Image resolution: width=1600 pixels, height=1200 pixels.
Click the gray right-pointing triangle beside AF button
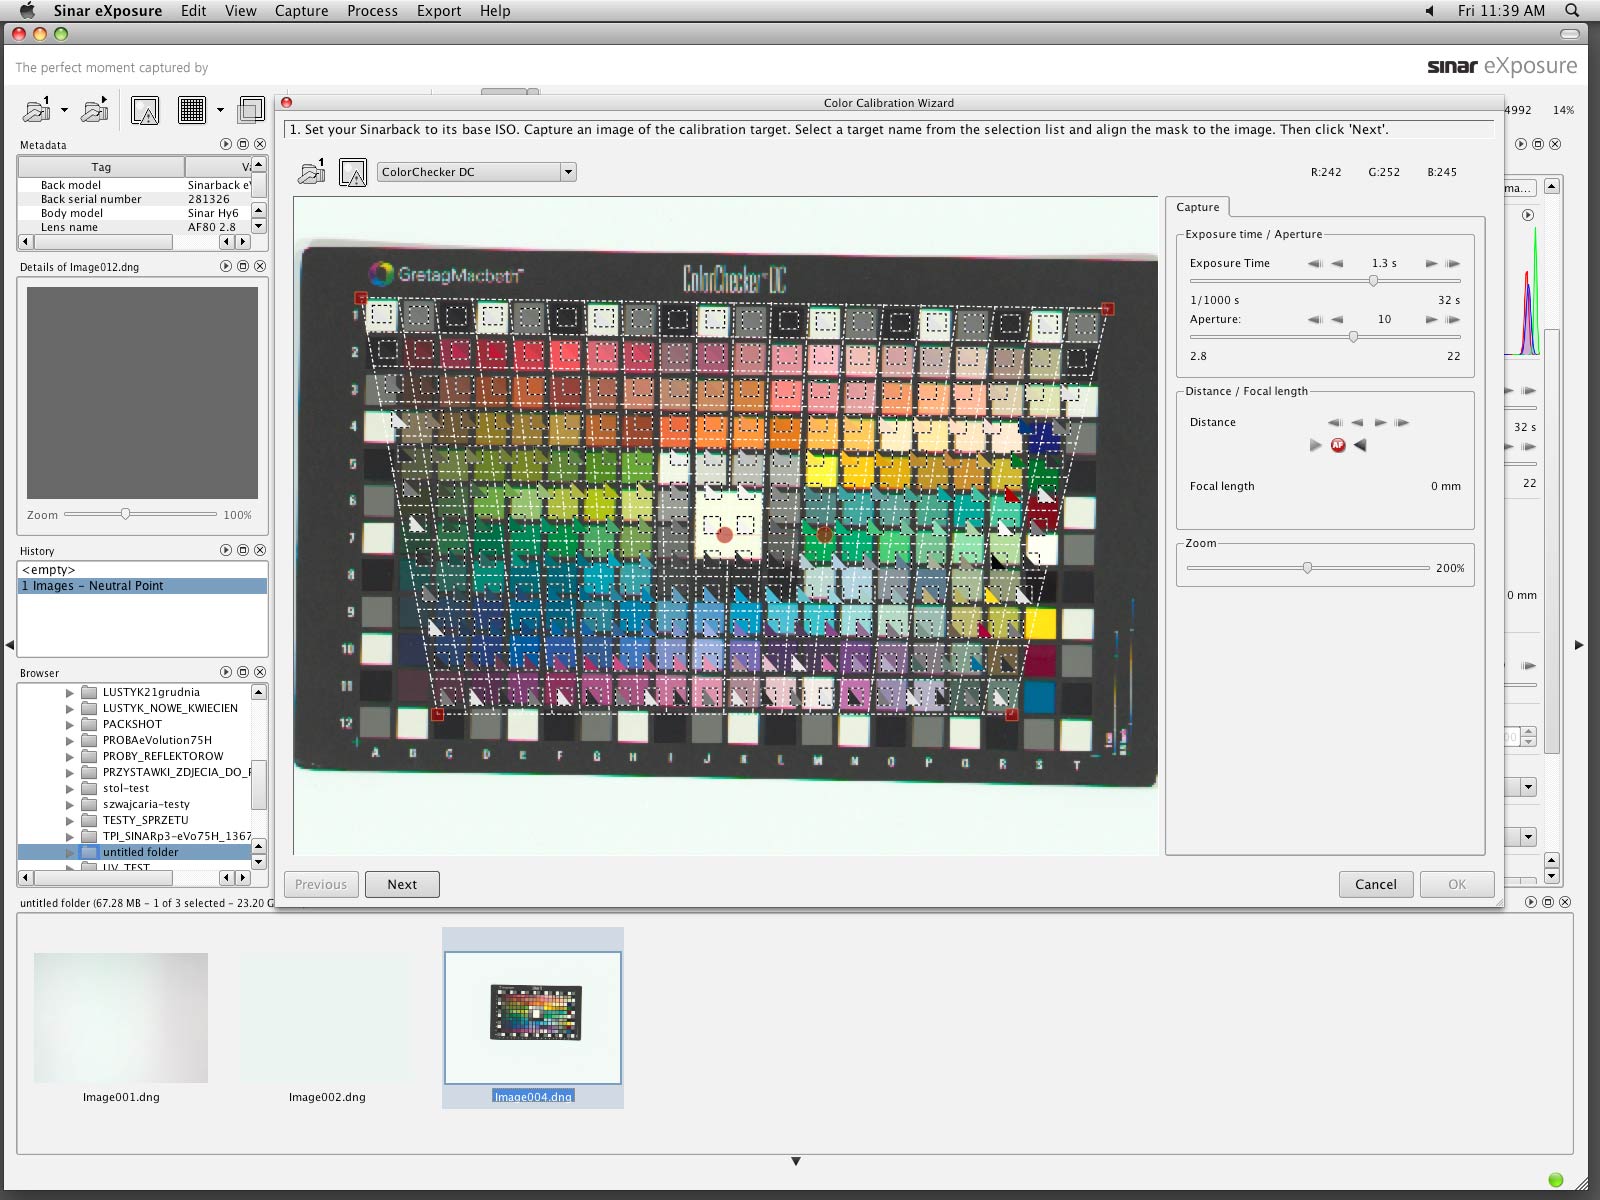(x=1316, y=445)
